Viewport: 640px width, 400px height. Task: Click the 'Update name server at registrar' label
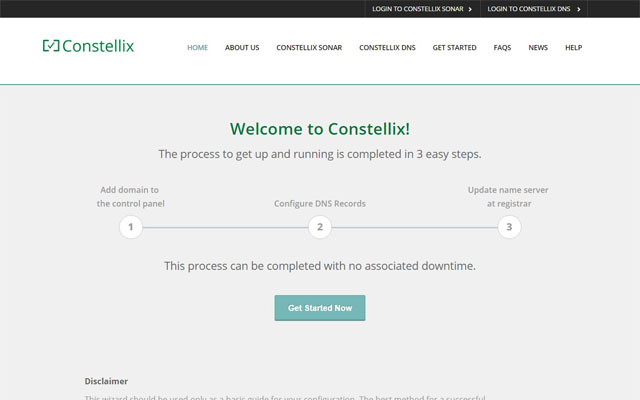click(509, 197)
